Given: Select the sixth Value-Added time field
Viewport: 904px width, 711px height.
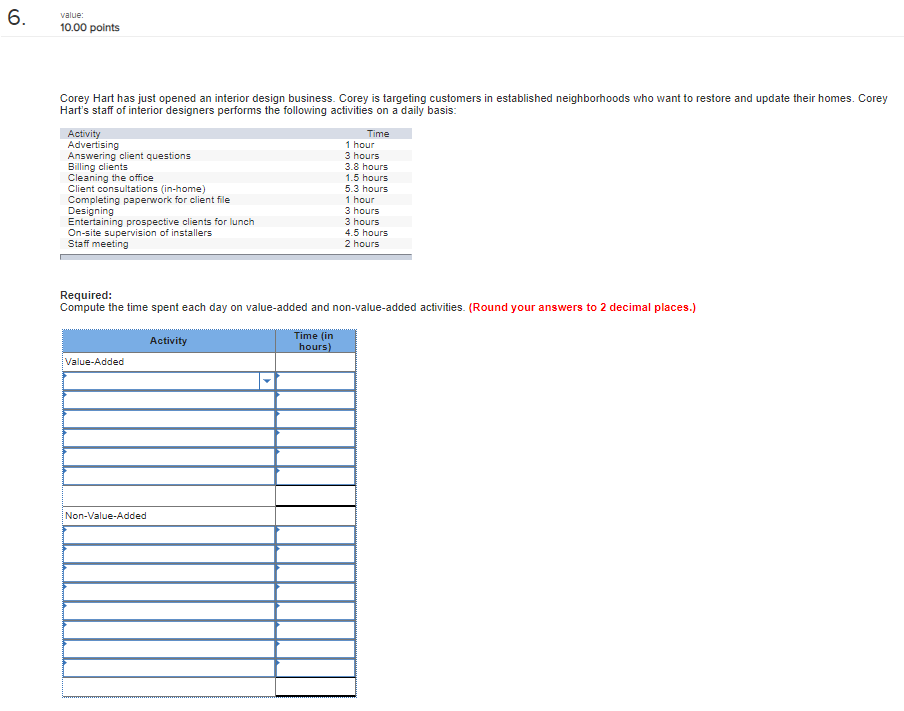Looking at the screenshot, I should [315, 476].
